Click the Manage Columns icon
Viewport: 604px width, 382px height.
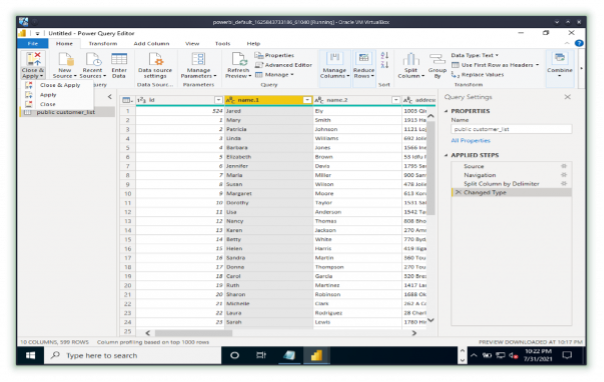334,60
